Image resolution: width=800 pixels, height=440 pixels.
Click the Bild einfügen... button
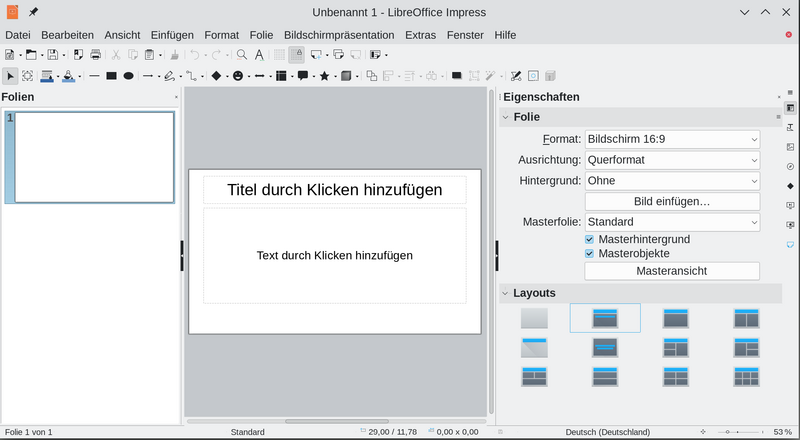[x=672, y=202]
